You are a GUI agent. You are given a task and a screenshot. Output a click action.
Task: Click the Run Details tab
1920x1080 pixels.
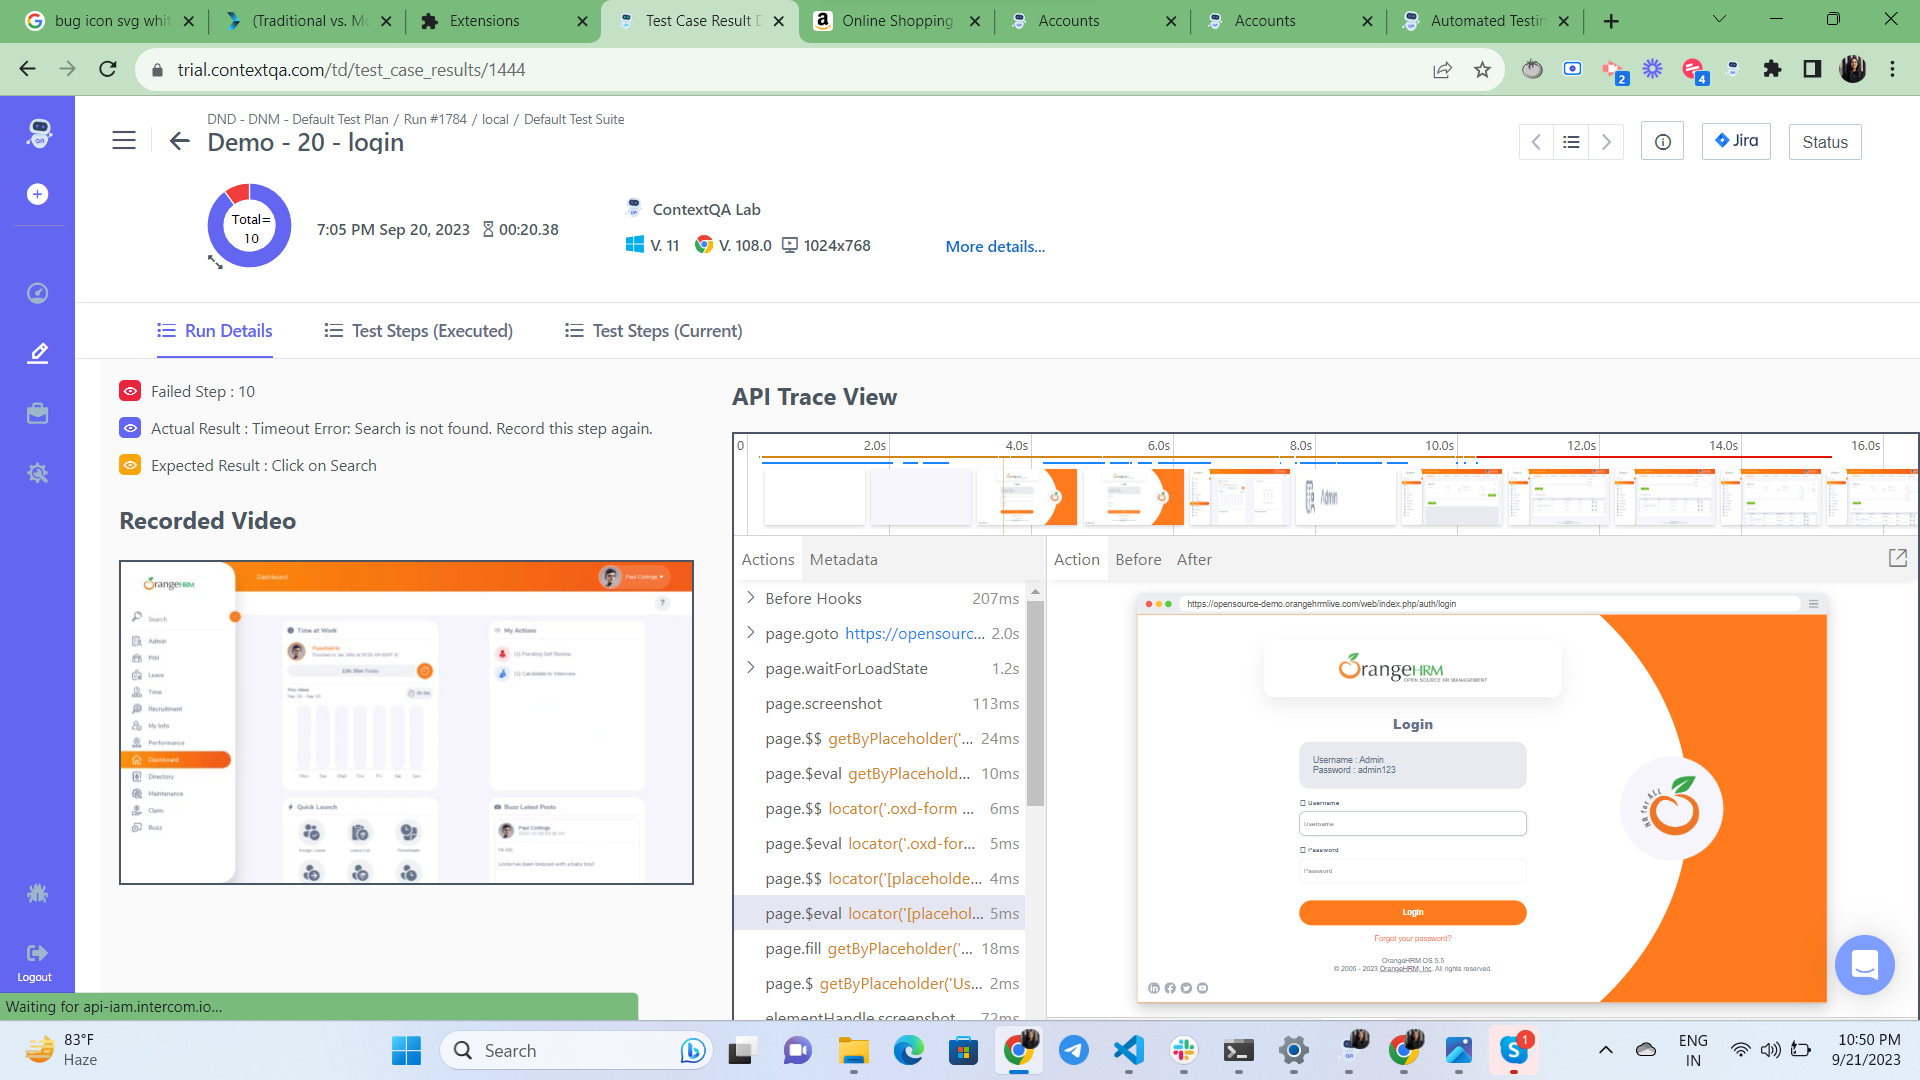coord(215,331)
